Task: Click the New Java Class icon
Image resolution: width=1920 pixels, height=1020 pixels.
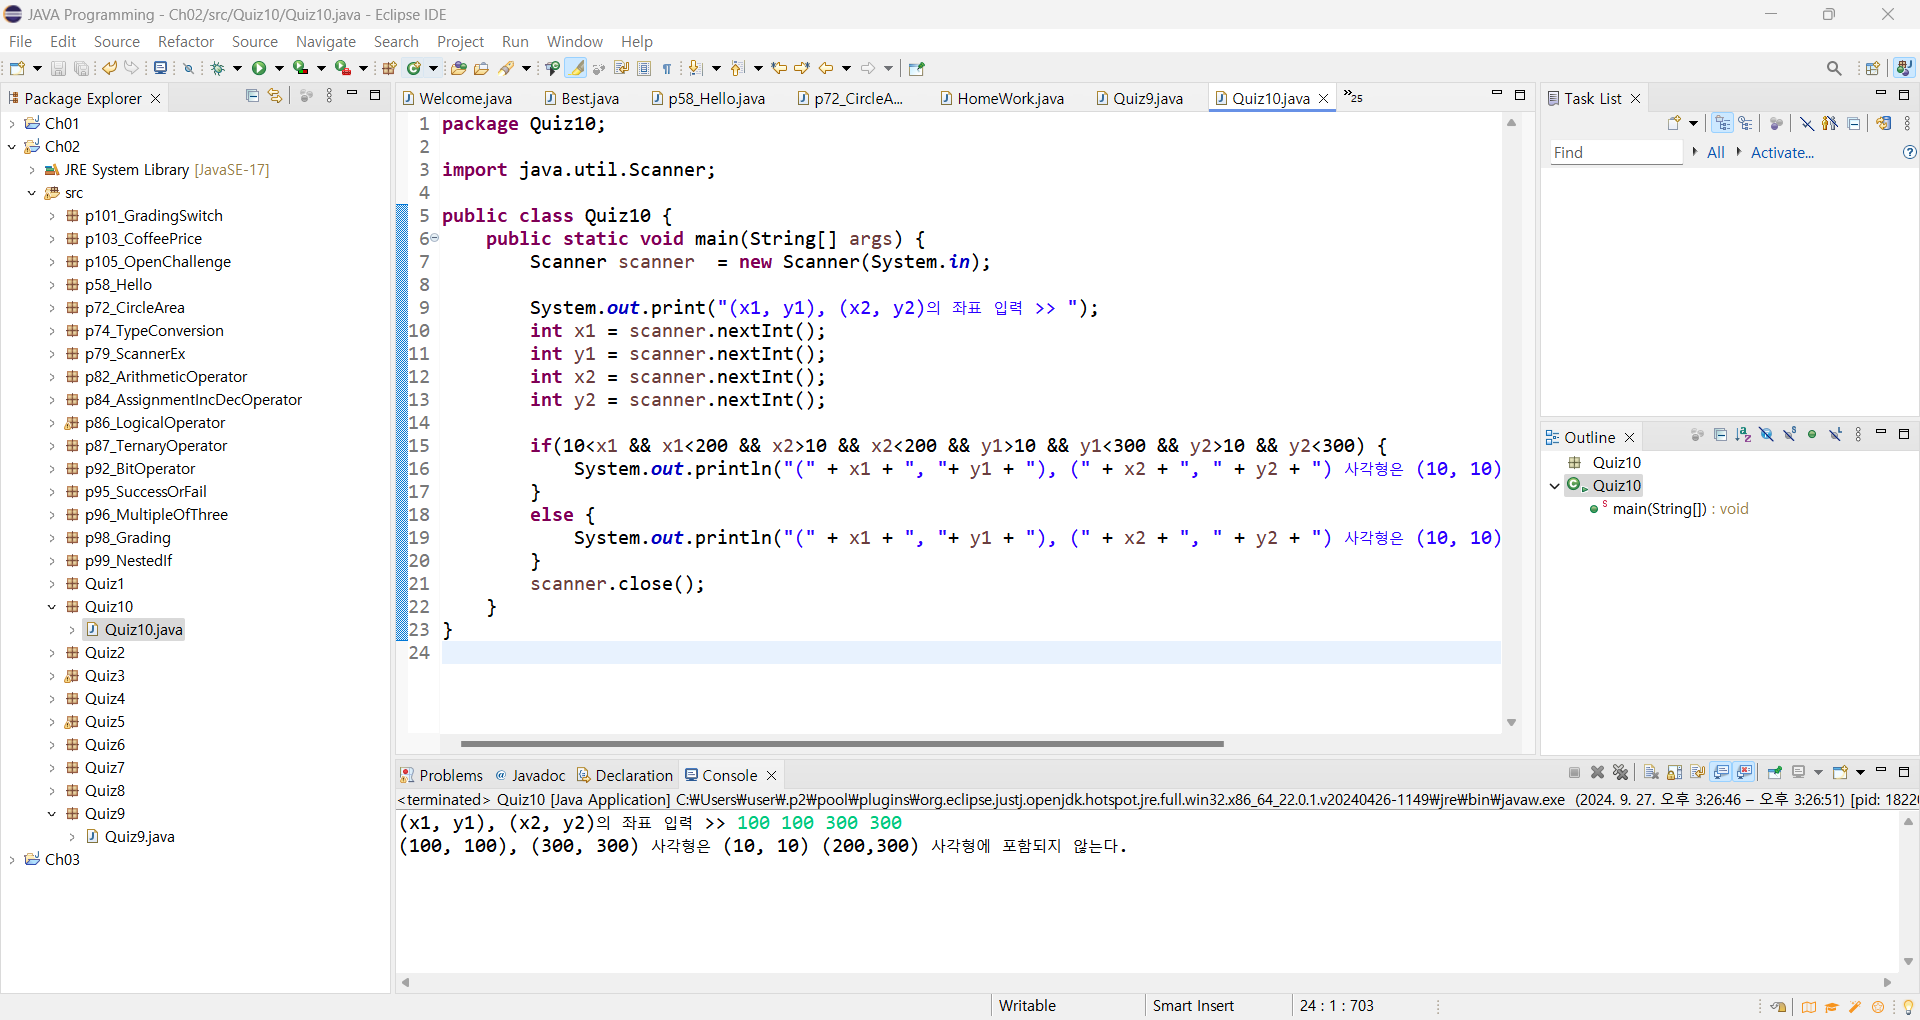Action: coord(414,68)
